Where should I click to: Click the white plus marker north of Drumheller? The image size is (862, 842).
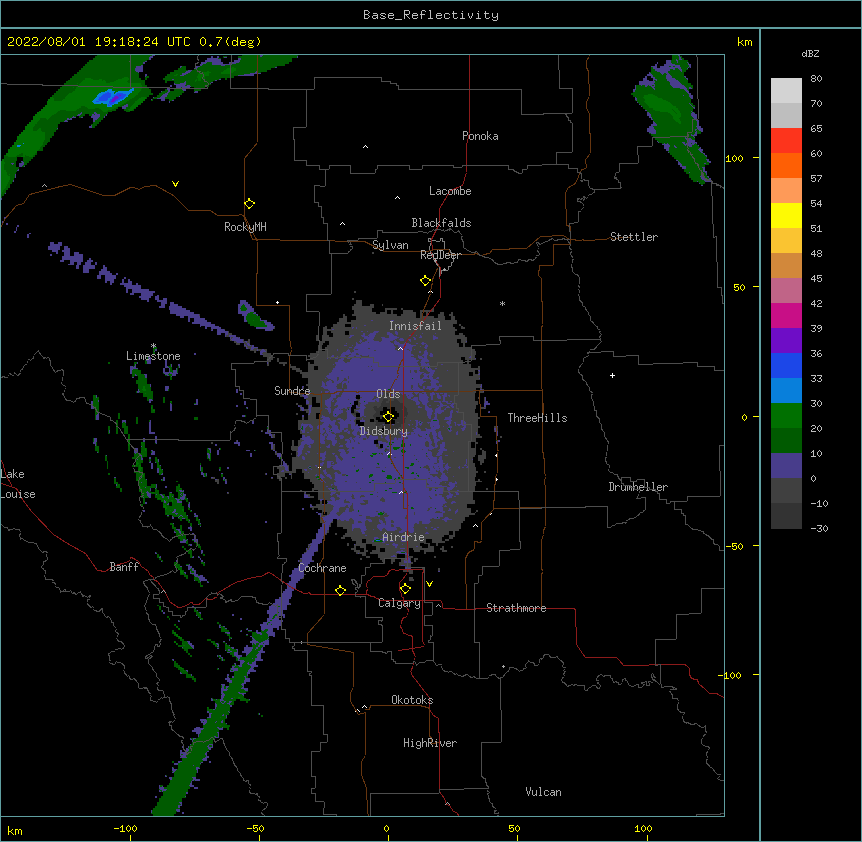(612, 375)
